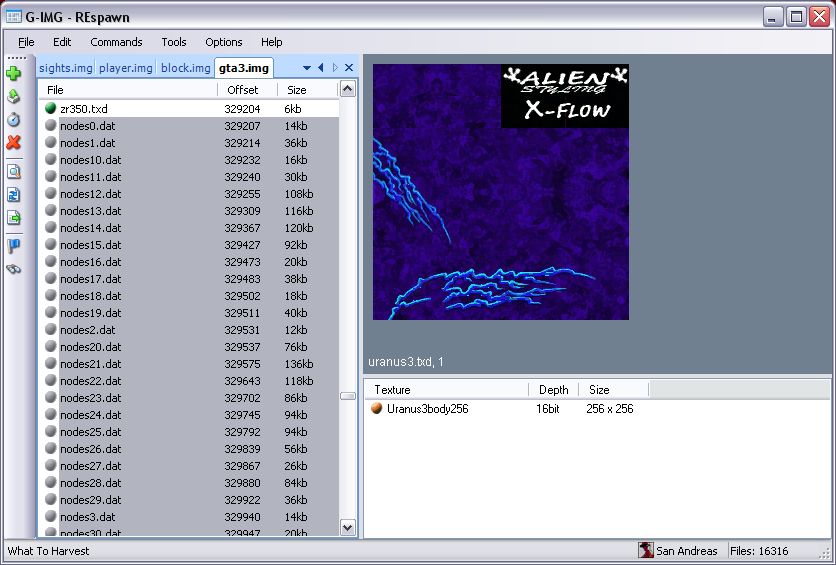Select nodes16.dat in the file list

[189, 262]
